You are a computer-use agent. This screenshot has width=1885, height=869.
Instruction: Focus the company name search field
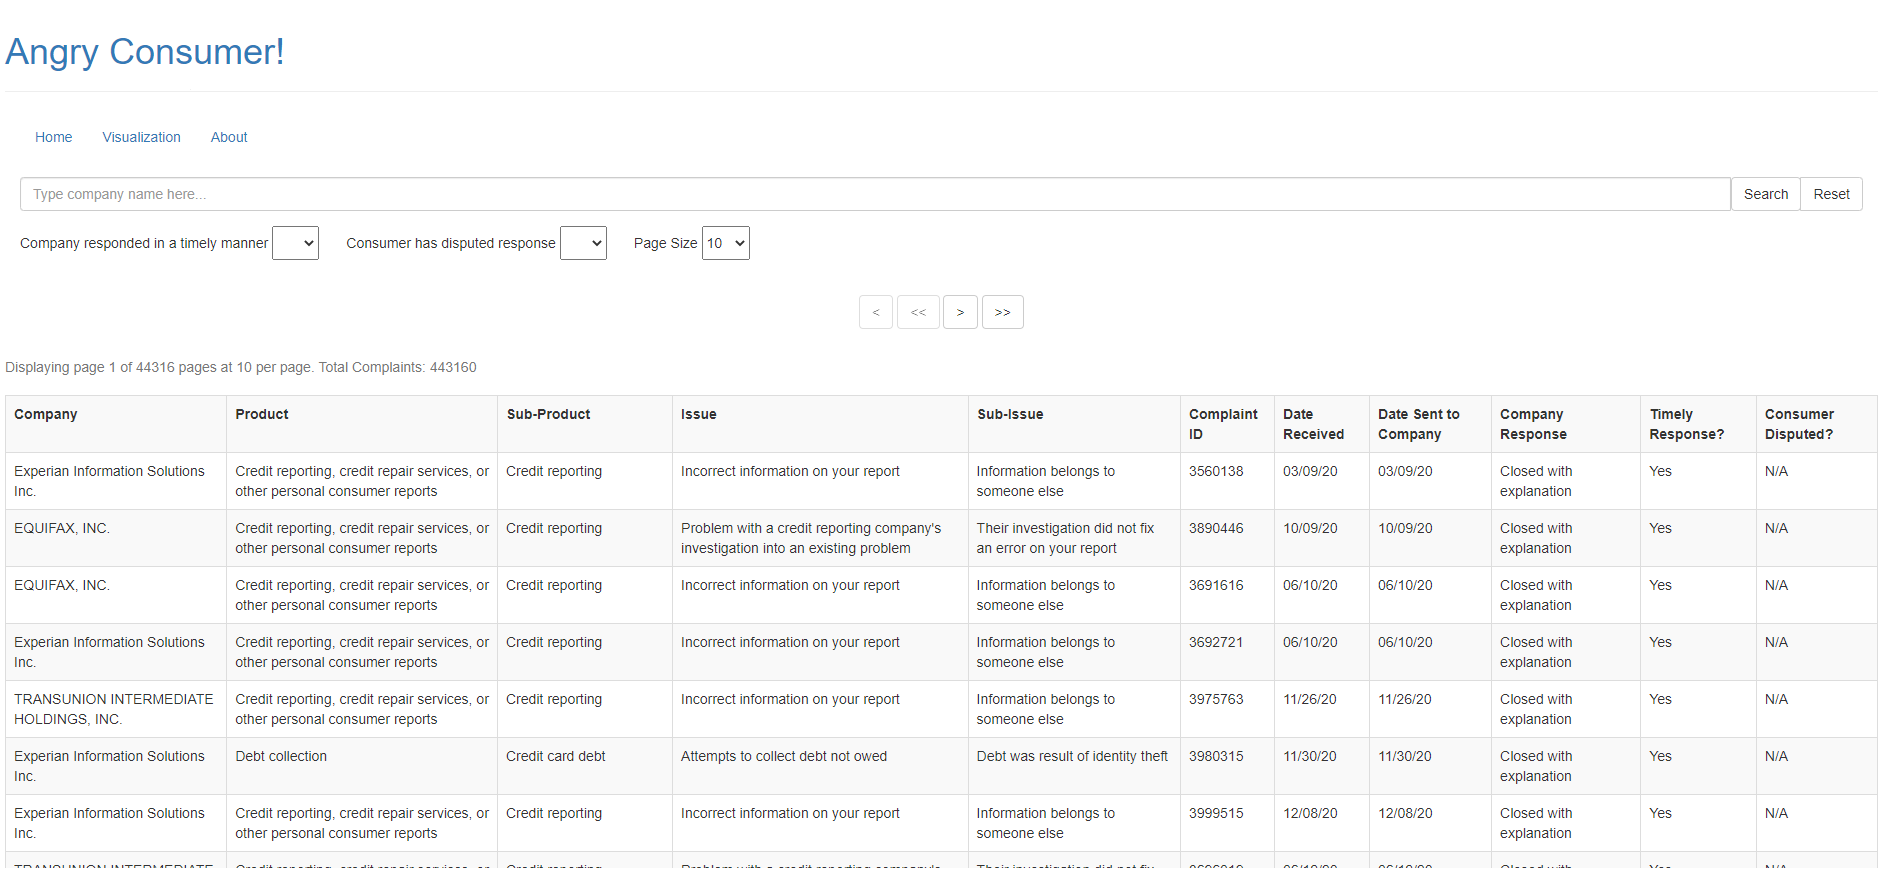875,194
